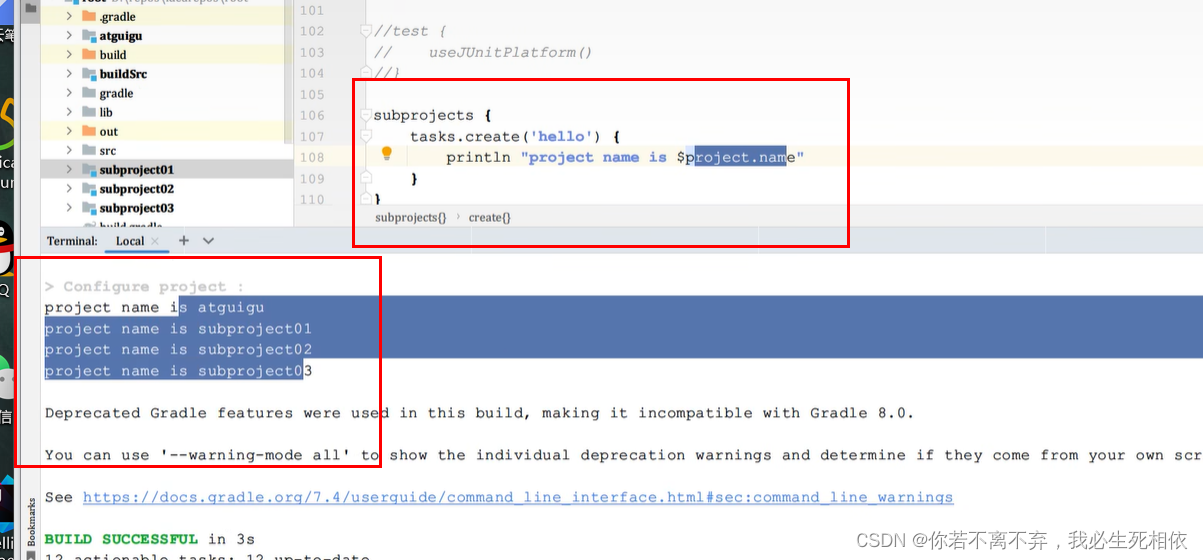This screenshot has height=560, width=1203.
Task: Click the lightbulb quick-fix icon on line 108
Action: click(x=387, y=154)
